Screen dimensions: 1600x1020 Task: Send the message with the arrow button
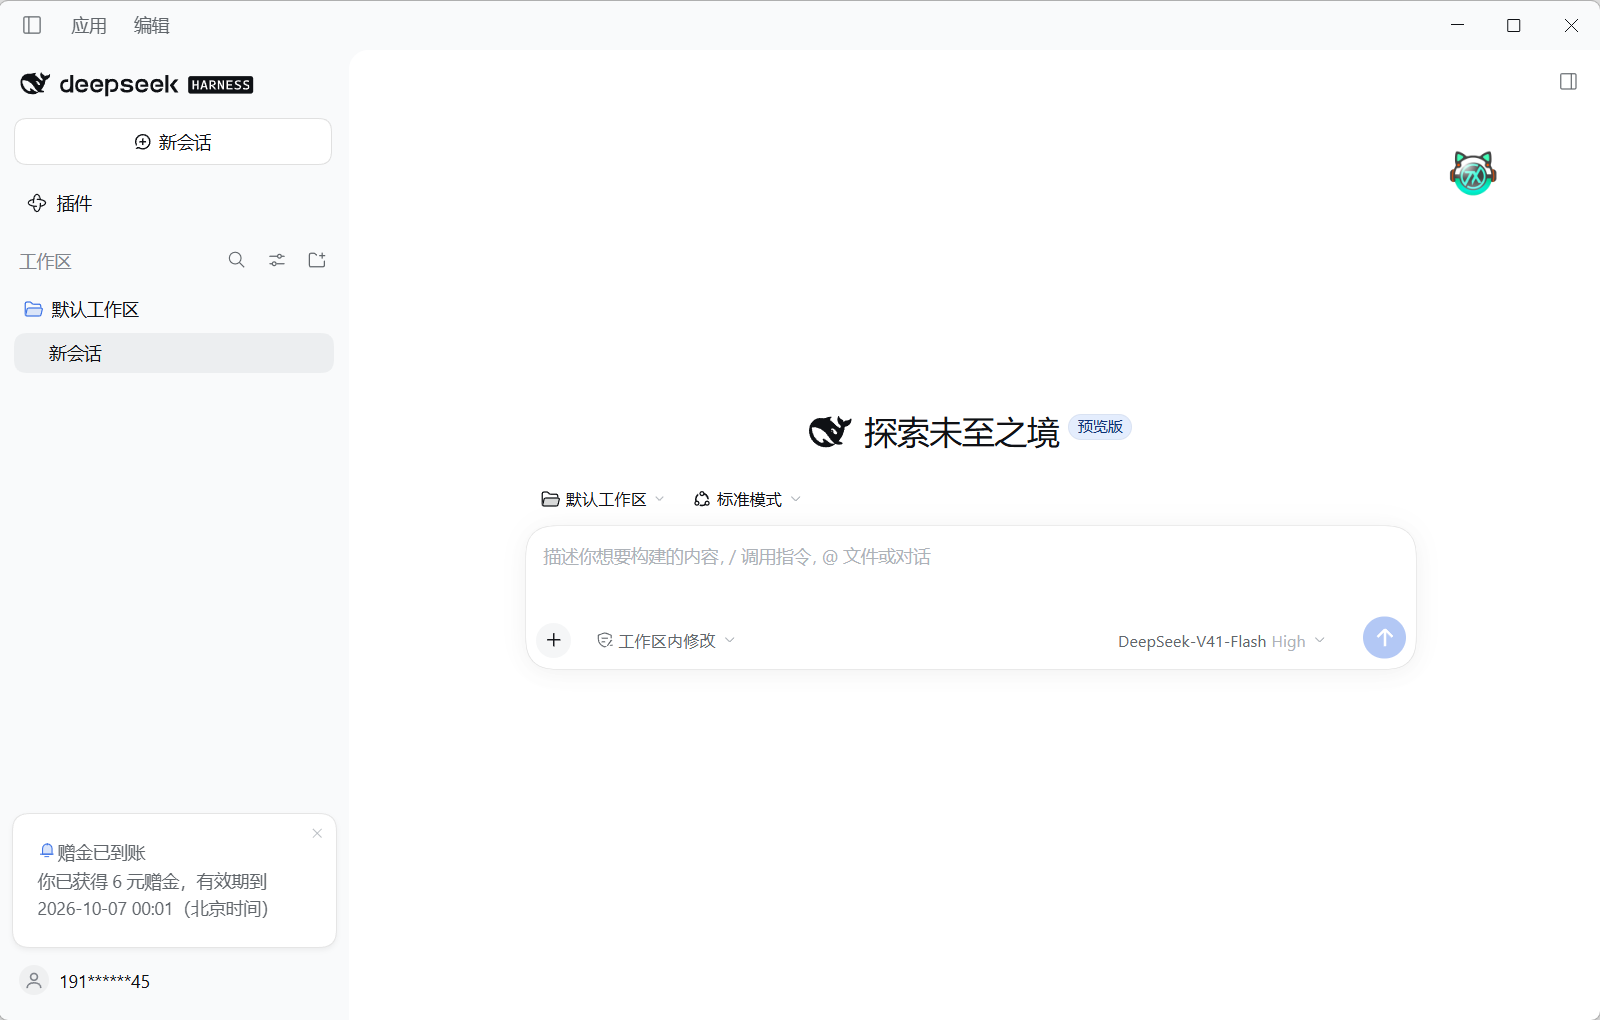point(1384,637)
